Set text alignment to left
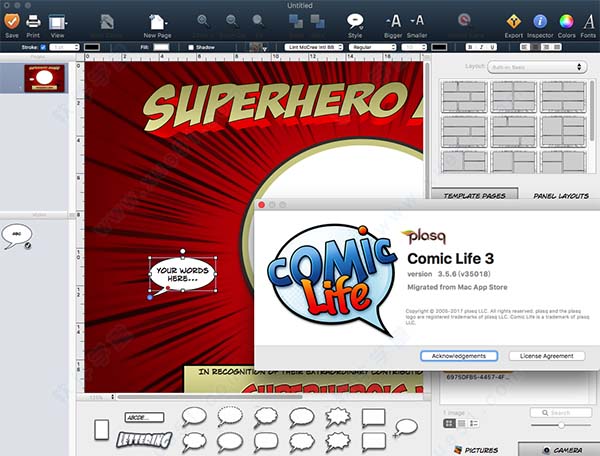This screenshot has width=600, height=456. (x=525, y=47)
